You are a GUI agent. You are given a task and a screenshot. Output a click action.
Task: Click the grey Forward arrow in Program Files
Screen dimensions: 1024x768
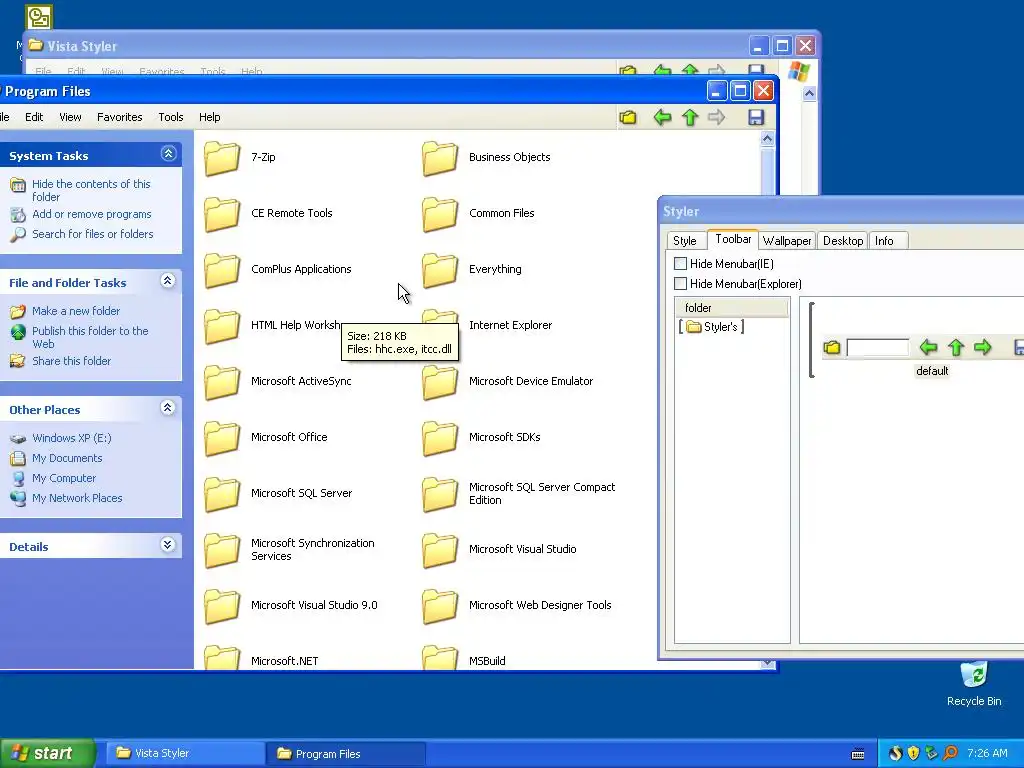pyautogui.click(x=716, y=118)
